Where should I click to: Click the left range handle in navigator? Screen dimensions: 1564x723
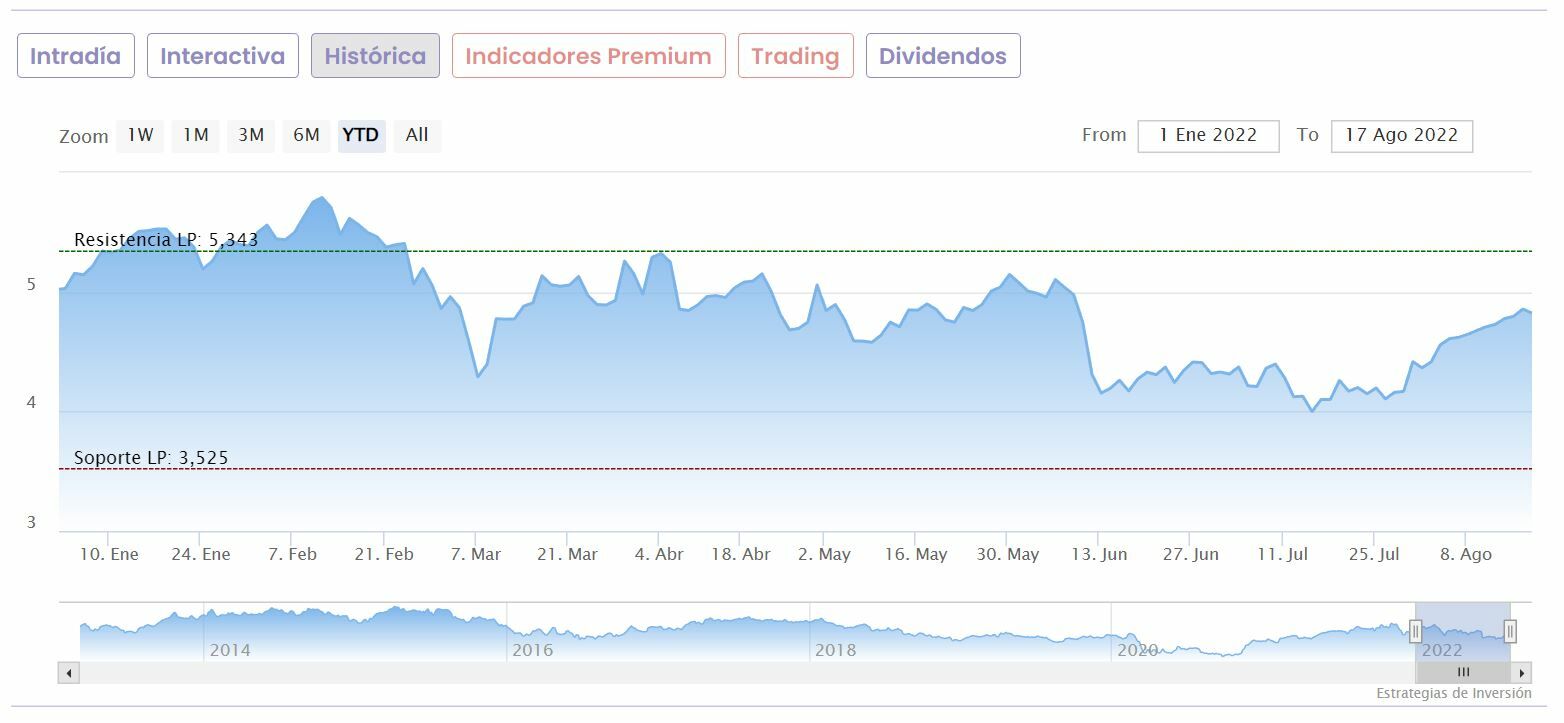(1415, 631)
